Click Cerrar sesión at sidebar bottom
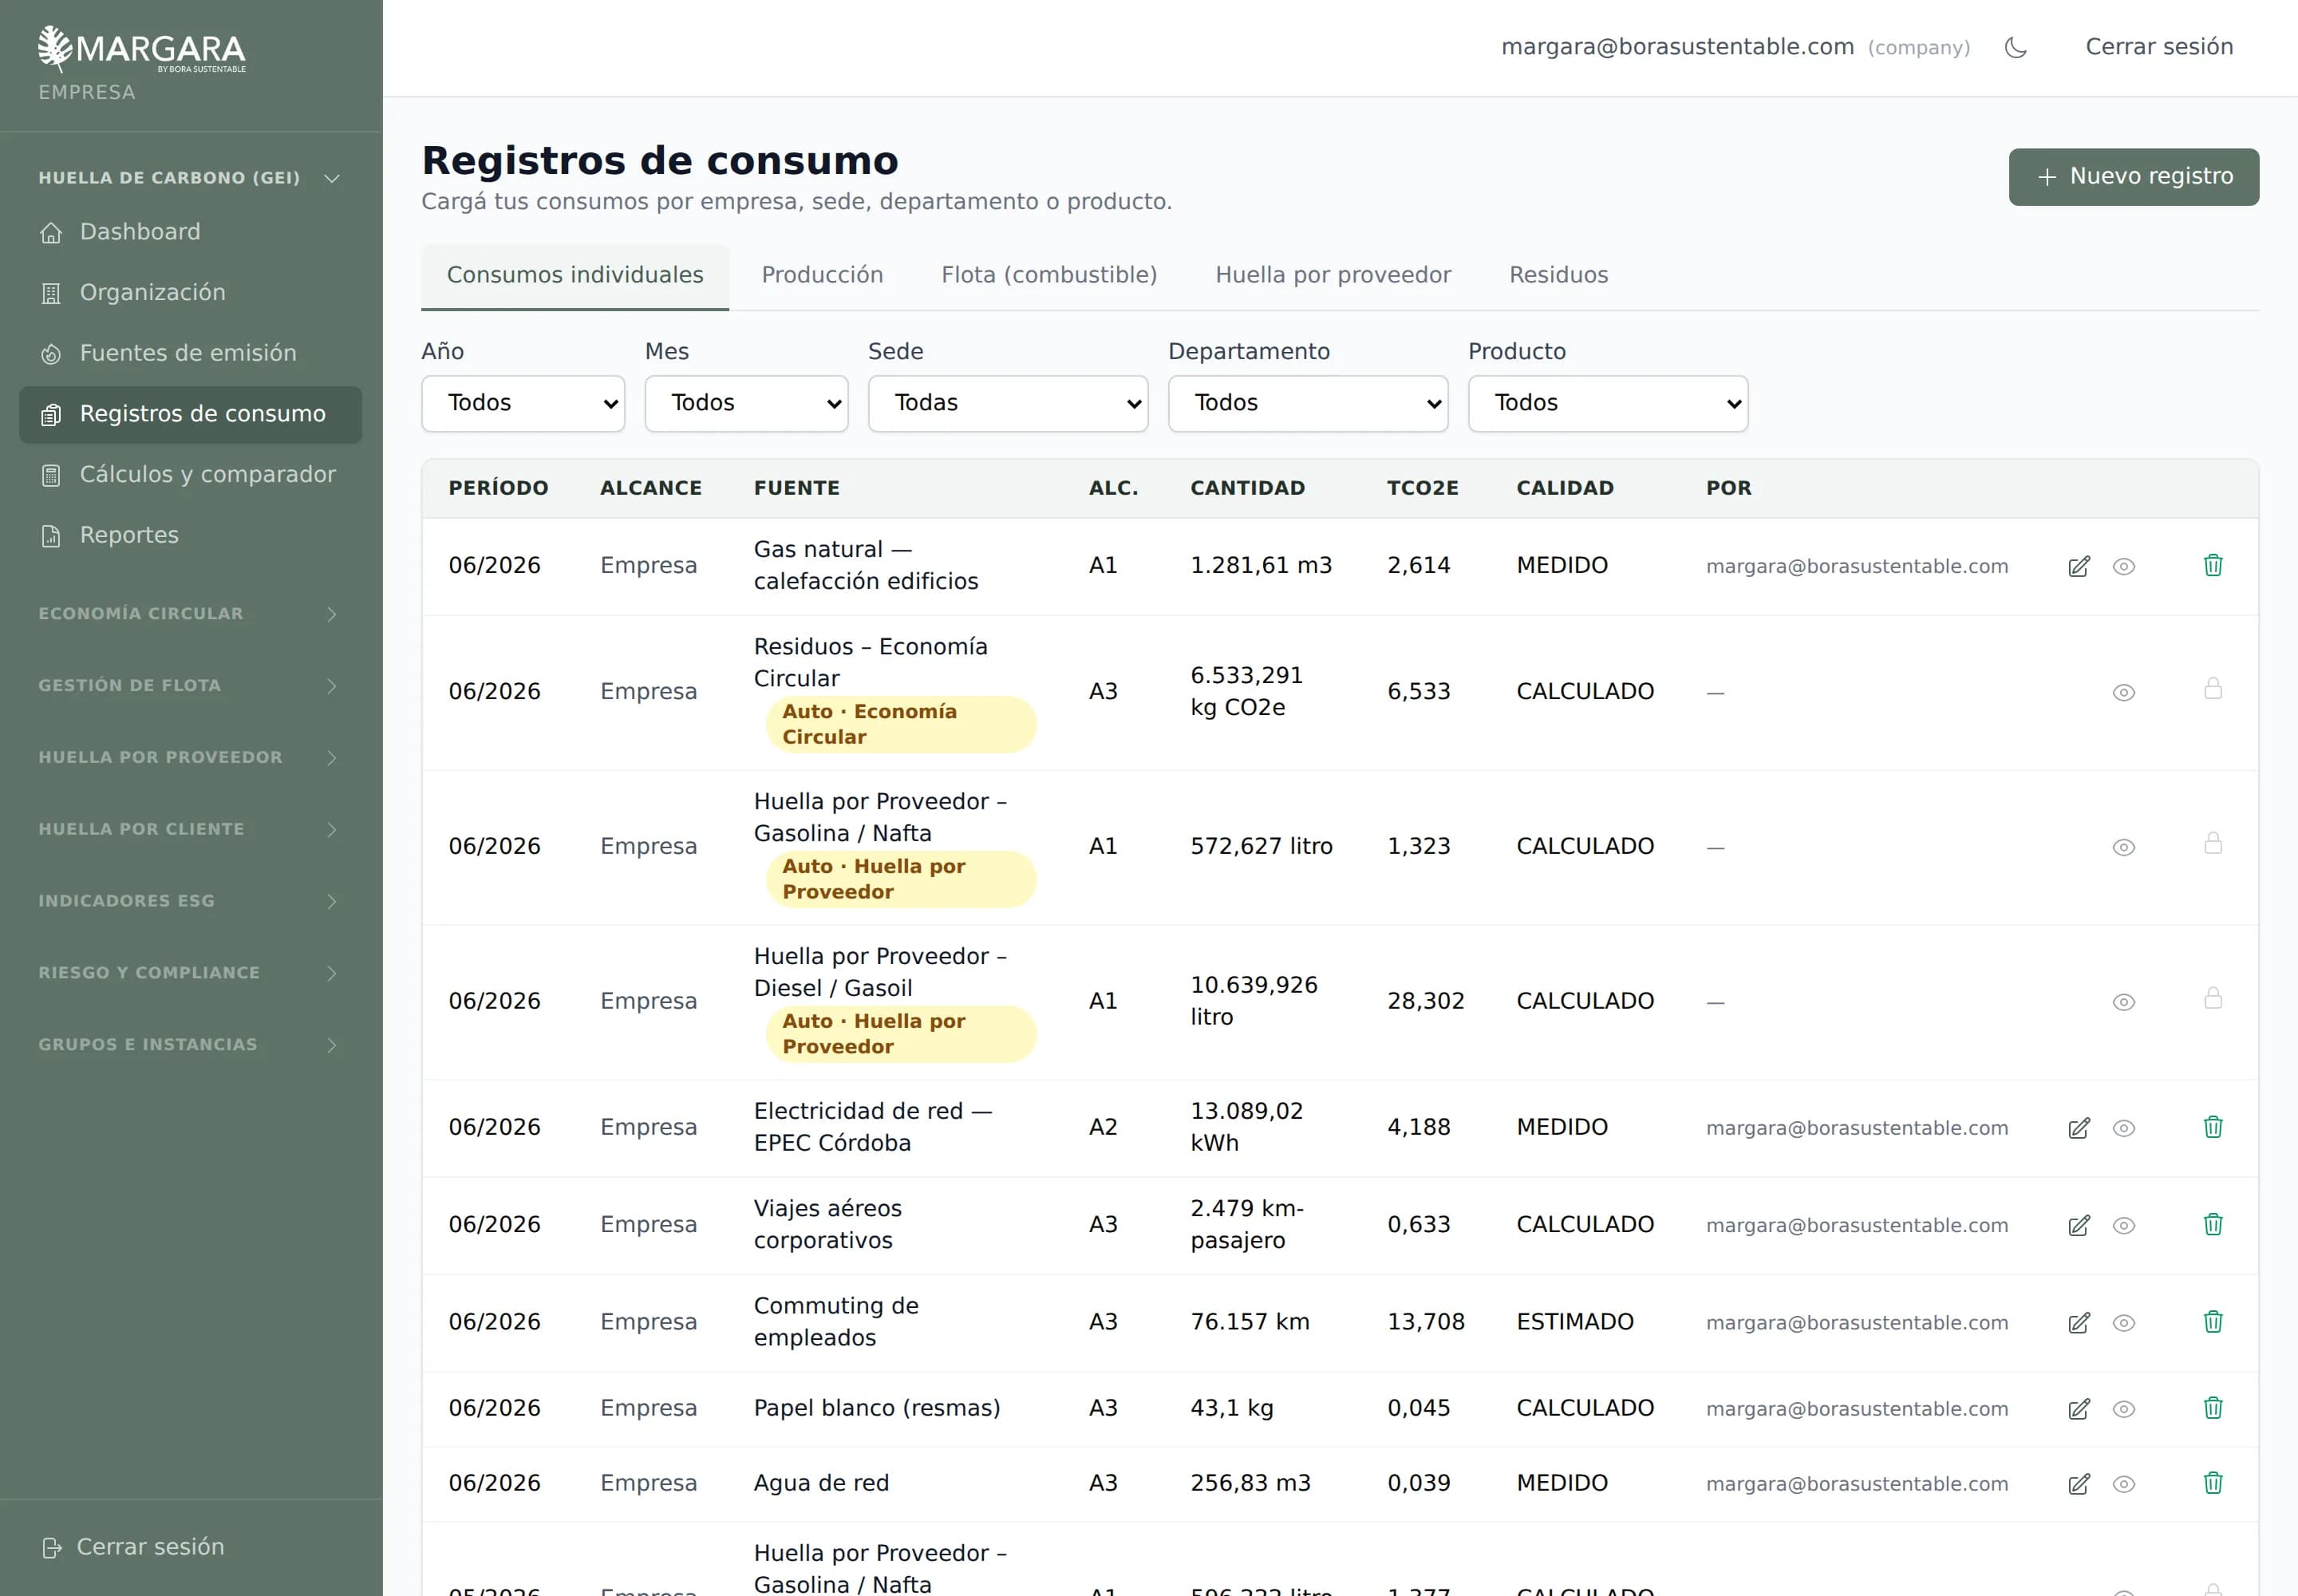This screenshot has width=2298, height=1596. click(x=133, y=1547)
